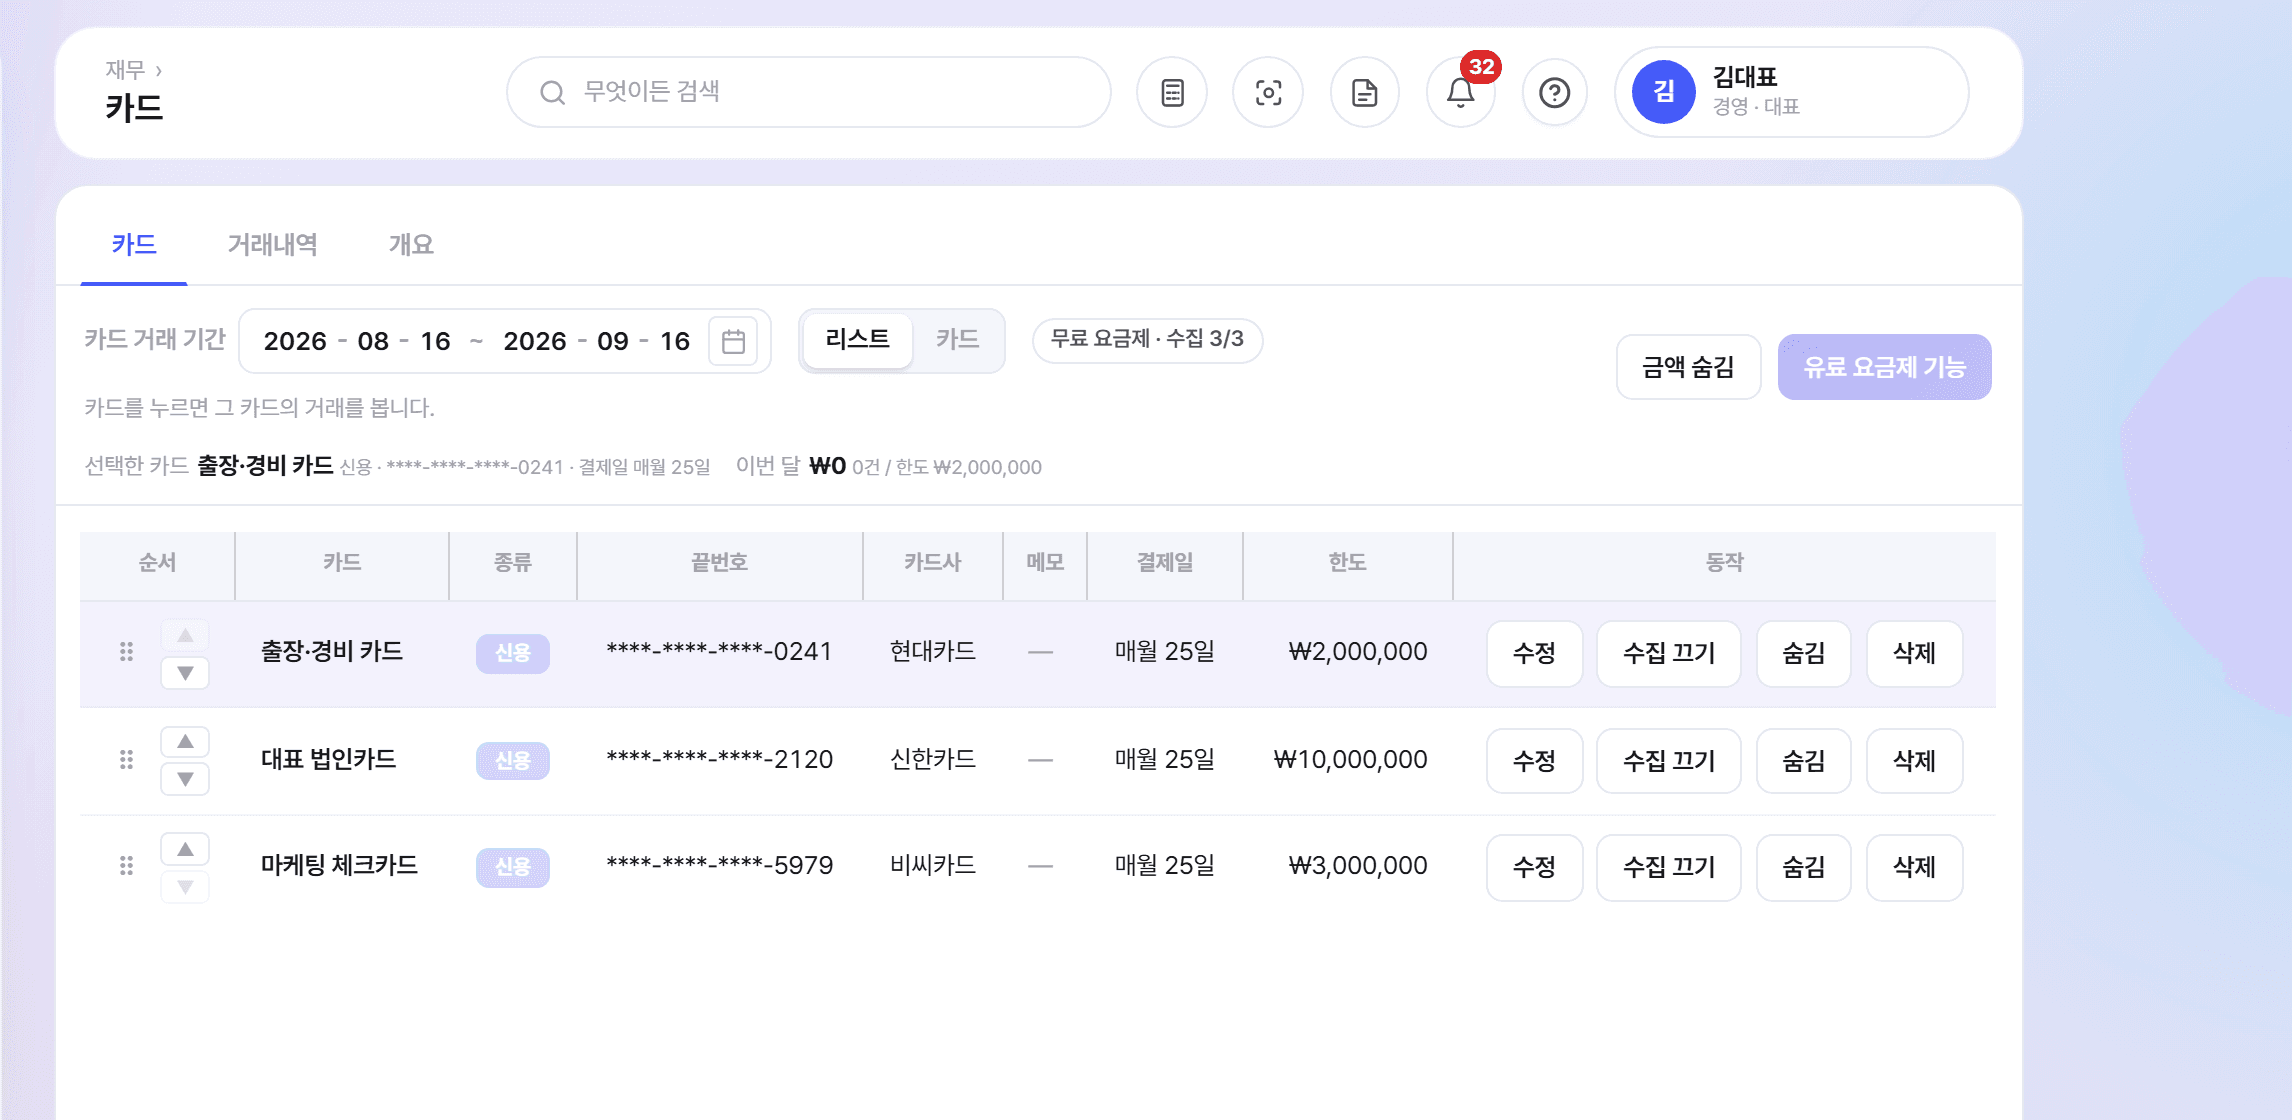Image resolution: width=2292 pixels, height=1120 pixels.
Task: Hide the 출장·경비 카드 row
Action: (1804, 654)
